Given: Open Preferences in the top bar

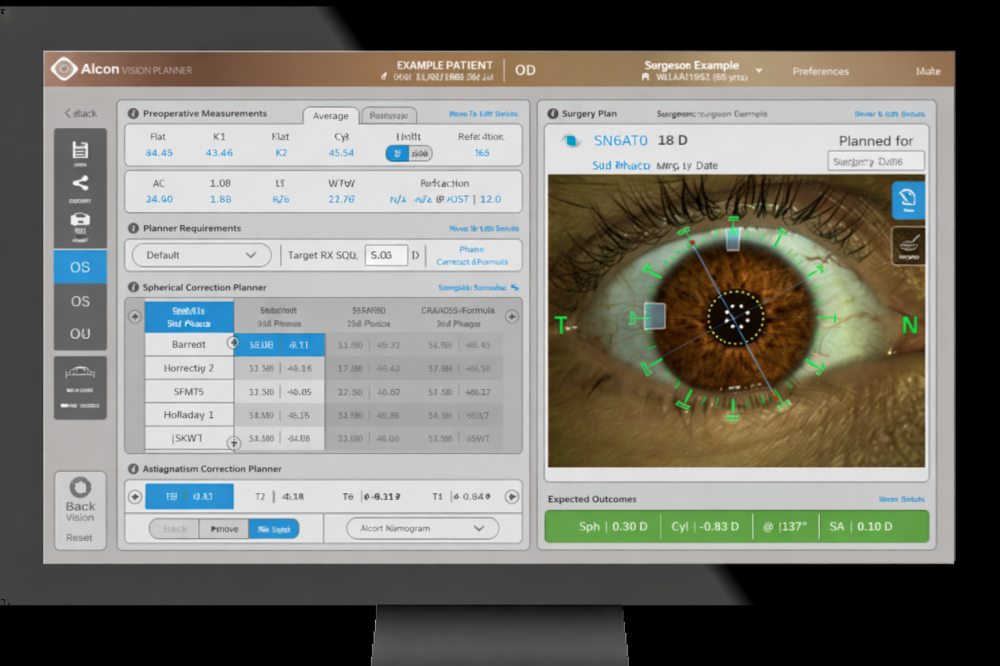Looking at the screenshot, I should 820,71.
